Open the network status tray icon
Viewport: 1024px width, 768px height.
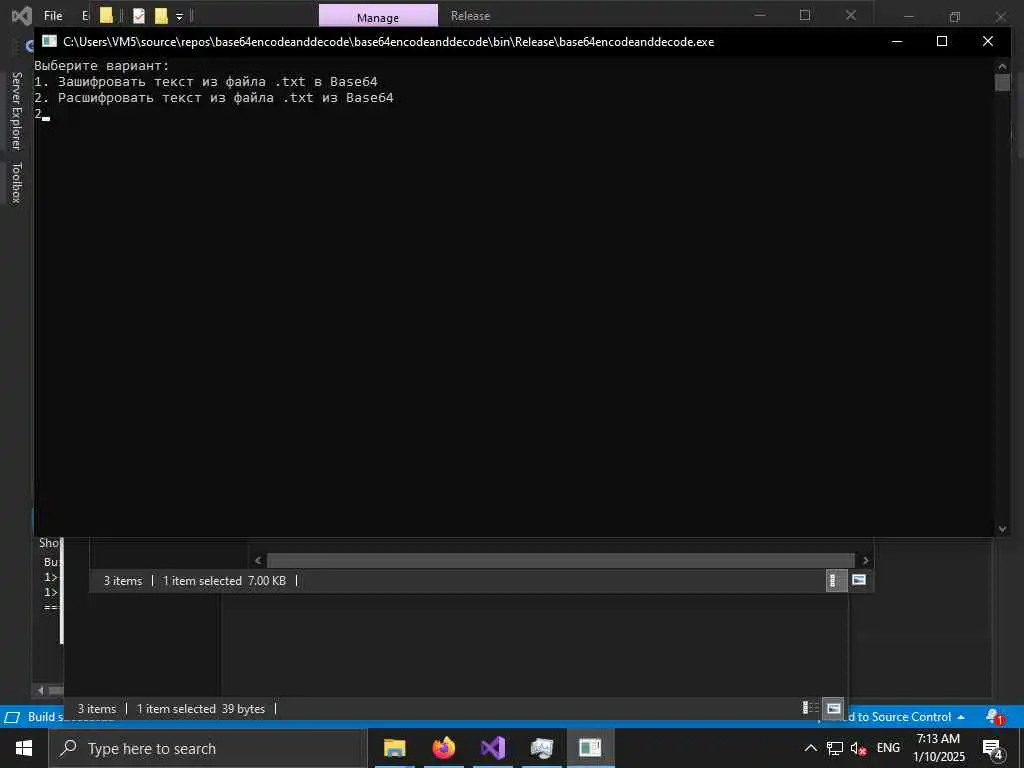coord(835,748)
